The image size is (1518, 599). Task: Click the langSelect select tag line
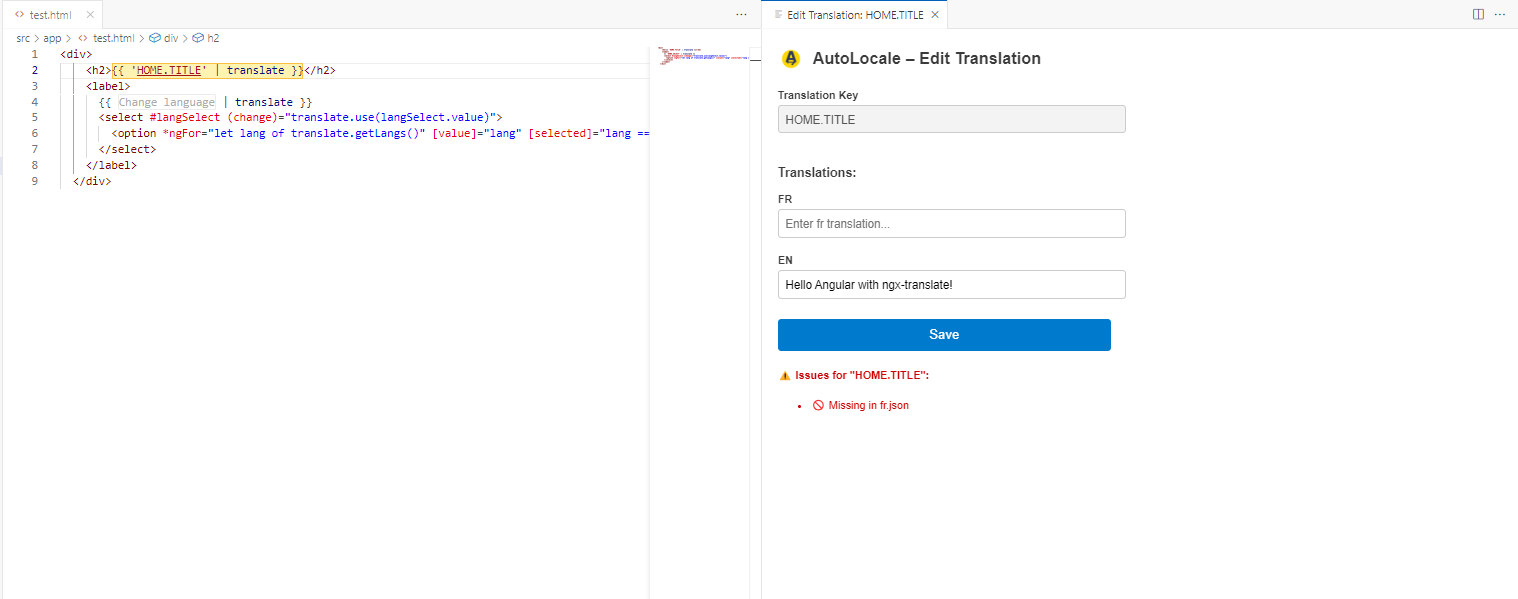point(300,118)
